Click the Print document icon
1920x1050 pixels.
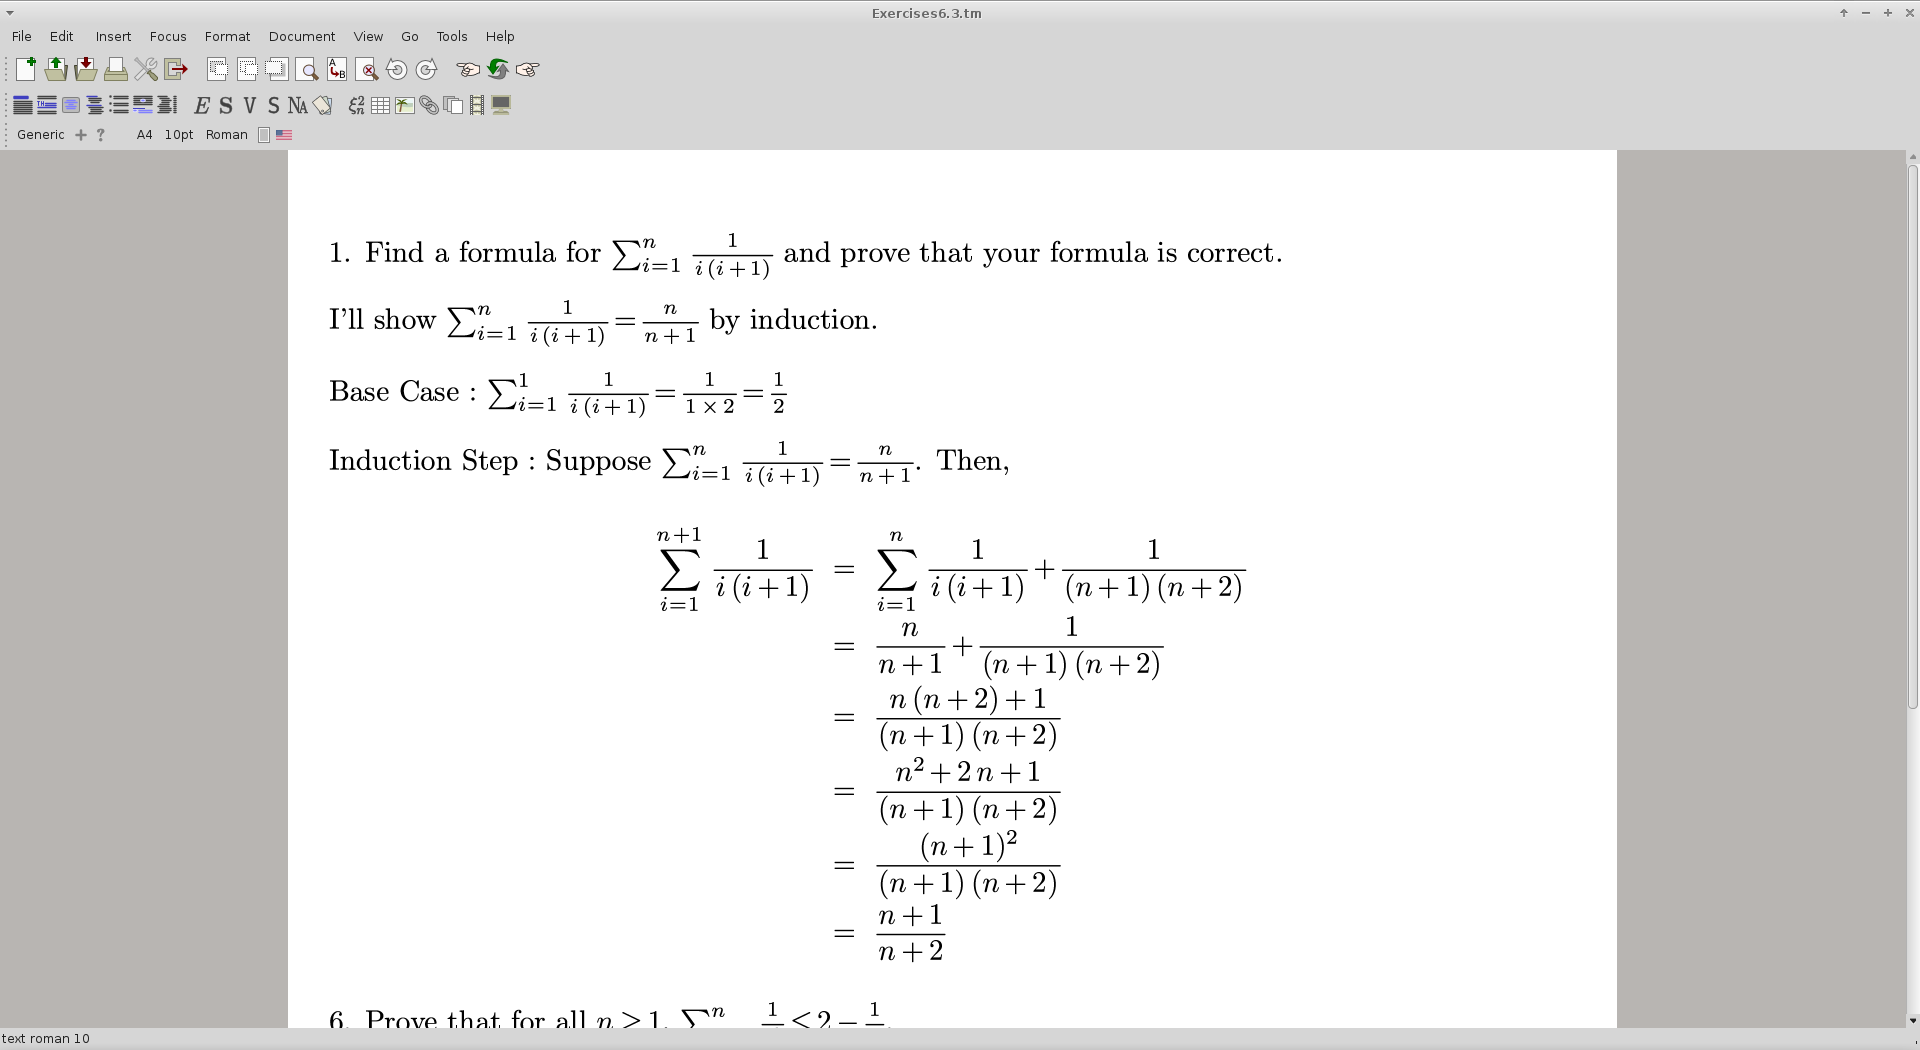click(116, 69)
